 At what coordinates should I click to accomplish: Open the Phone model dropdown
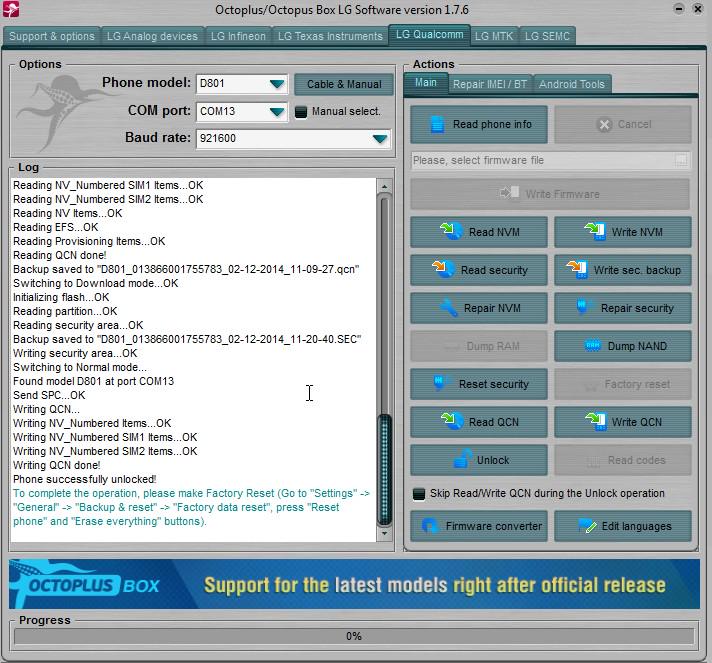[x=277, y=84]
